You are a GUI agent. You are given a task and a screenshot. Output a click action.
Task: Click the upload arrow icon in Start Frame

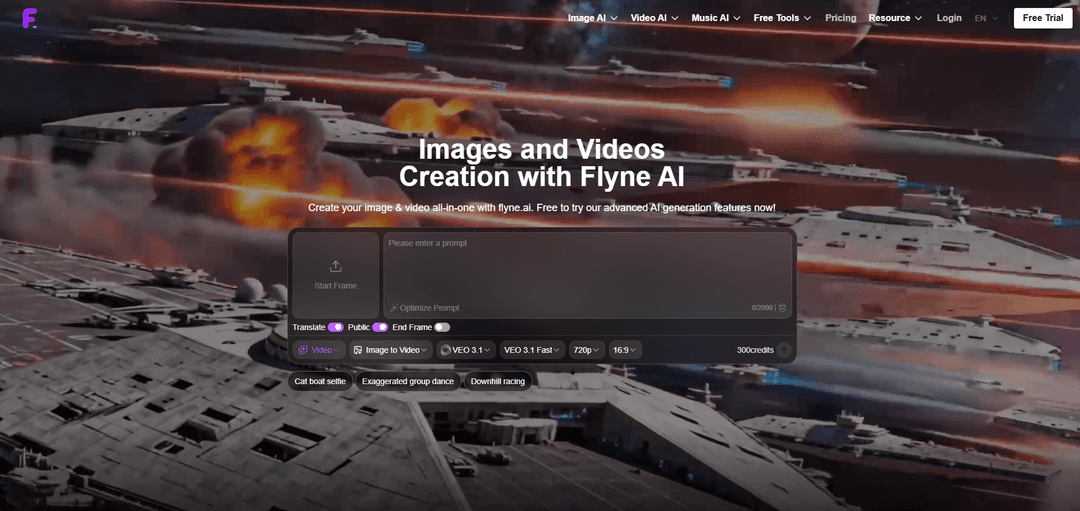(335, 267)
